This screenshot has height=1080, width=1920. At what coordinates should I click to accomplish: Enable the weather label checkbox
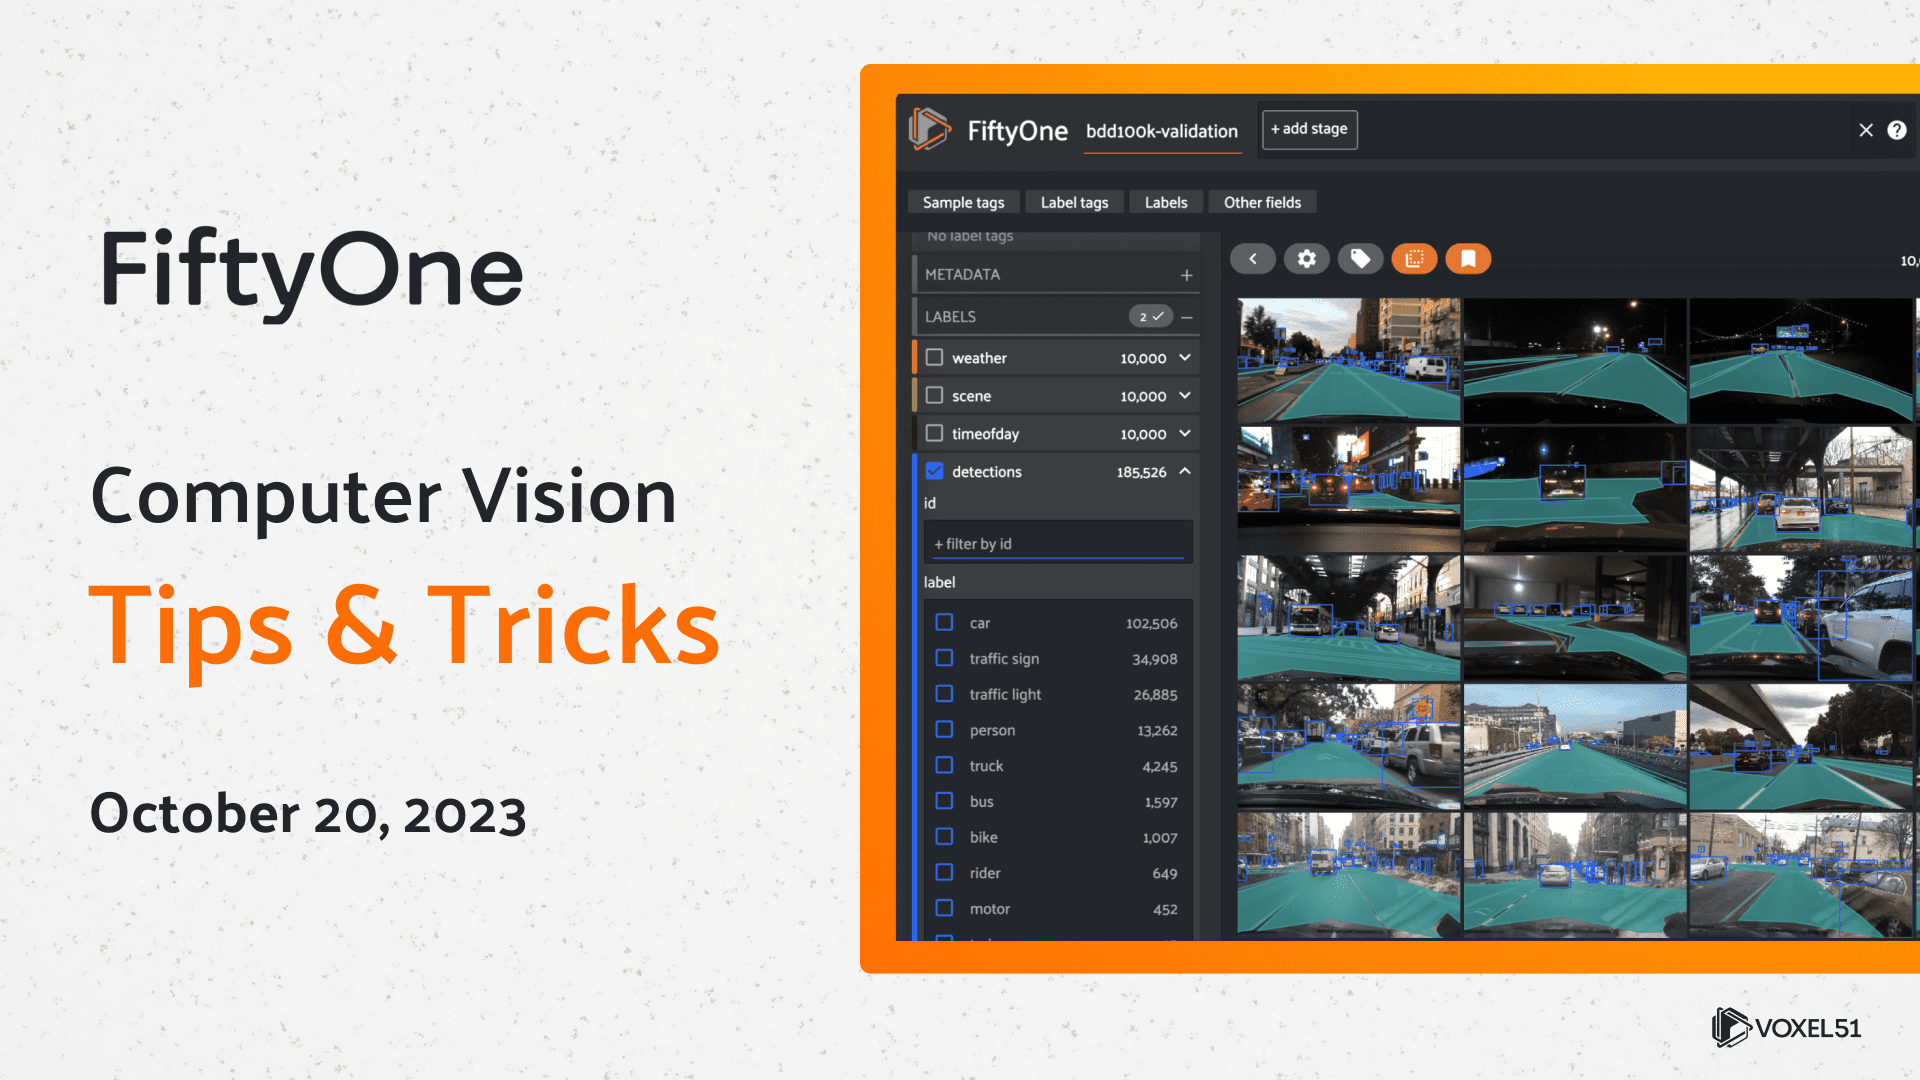934,358
